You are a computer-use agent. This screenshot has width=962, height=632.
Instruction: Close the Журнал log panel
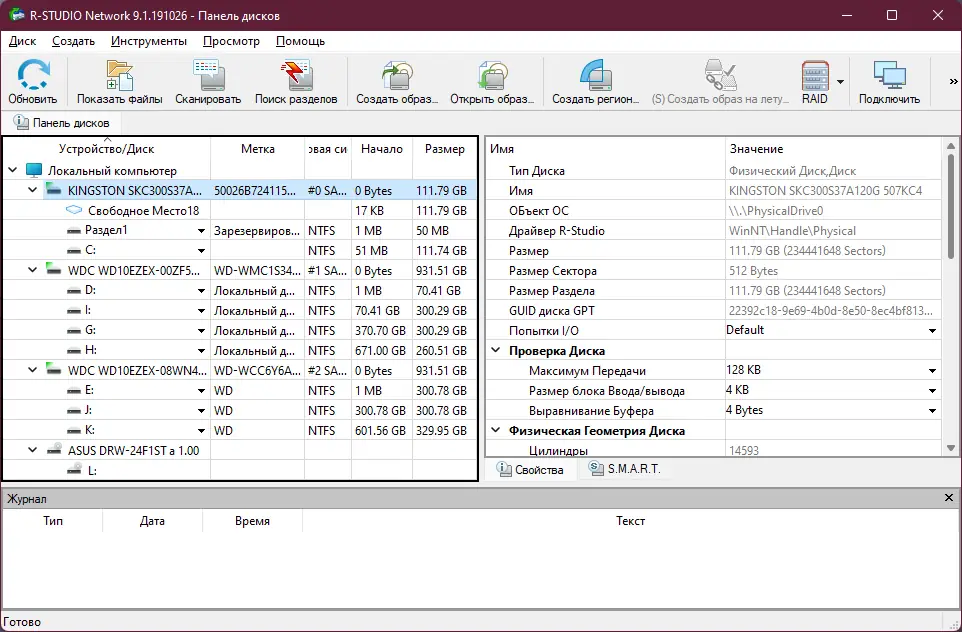pos(949,498)
